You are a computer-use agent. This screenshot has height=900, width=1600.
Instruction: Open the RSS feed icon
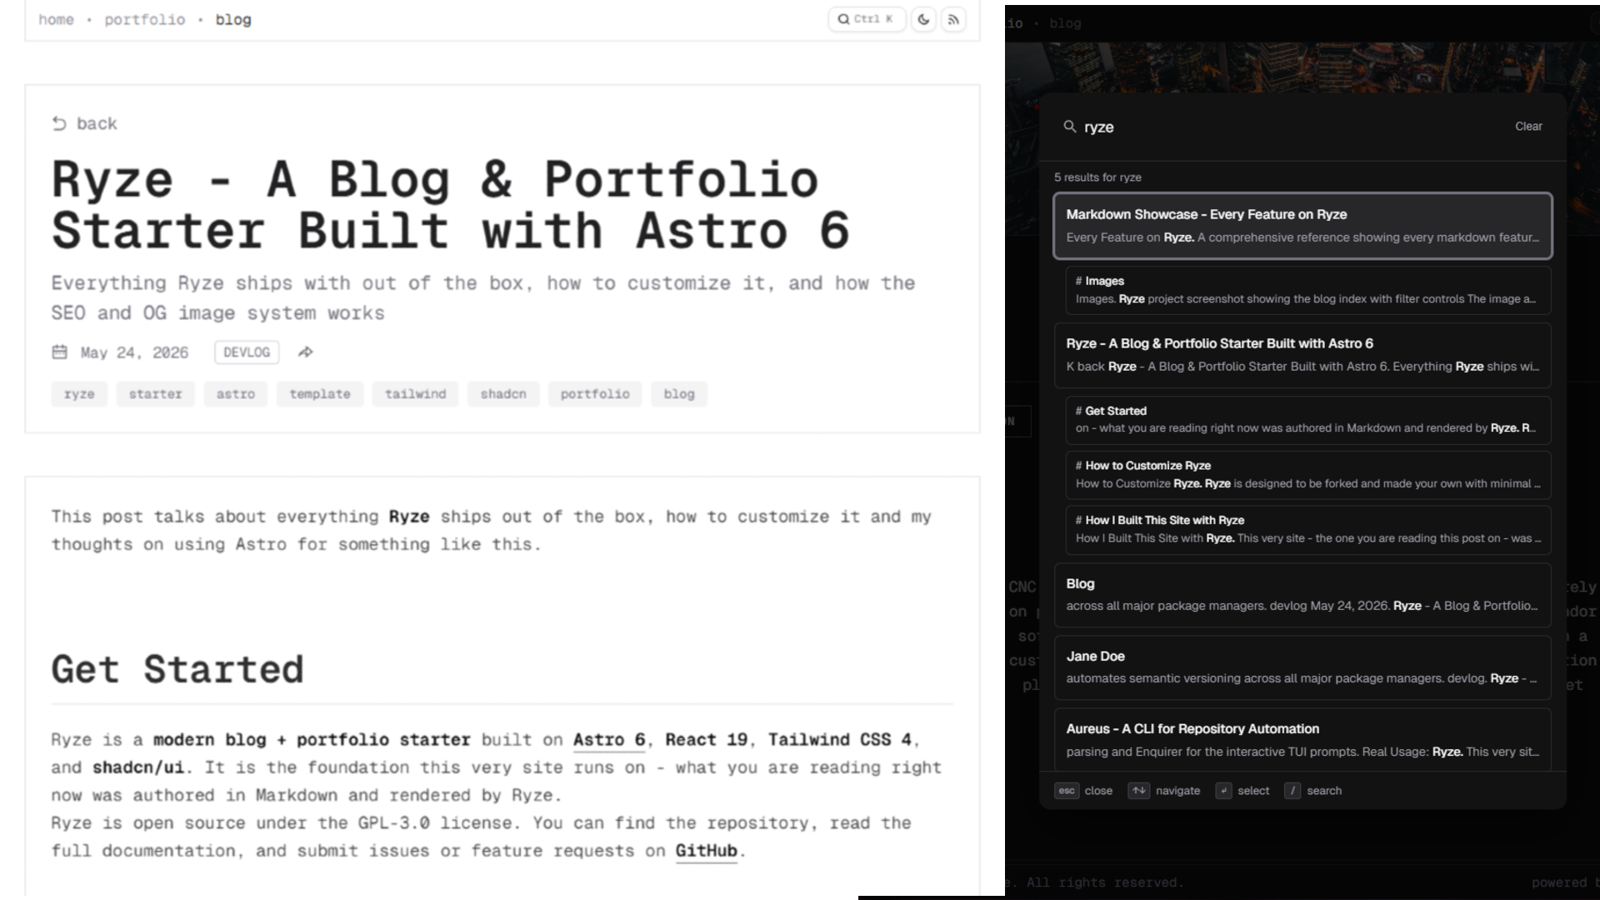954,19
